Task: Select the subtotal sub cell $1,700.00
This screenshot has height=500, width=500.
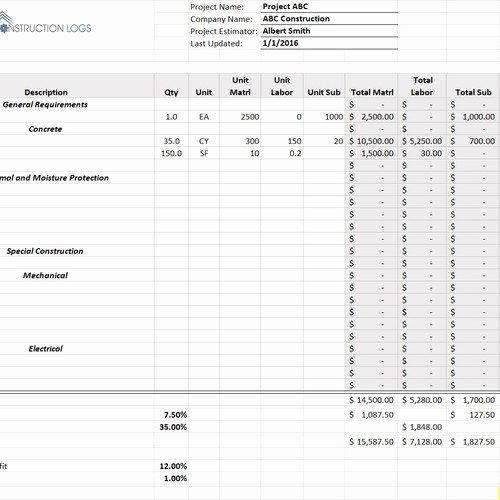Action: [473, 400]
